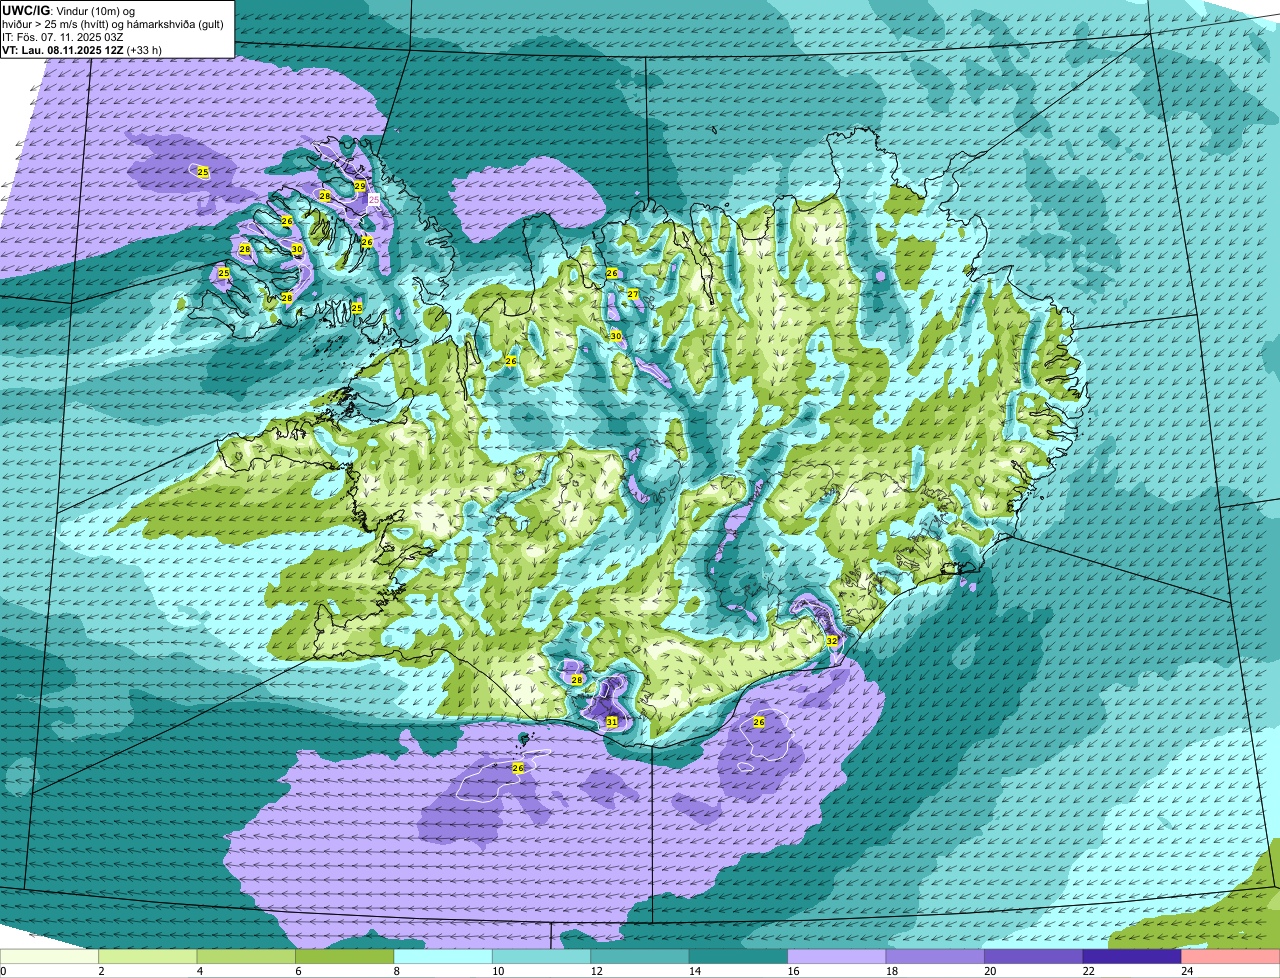
Task: Pick the 8–10 m/s light cyan legend swatch
Action: [443, 956]
